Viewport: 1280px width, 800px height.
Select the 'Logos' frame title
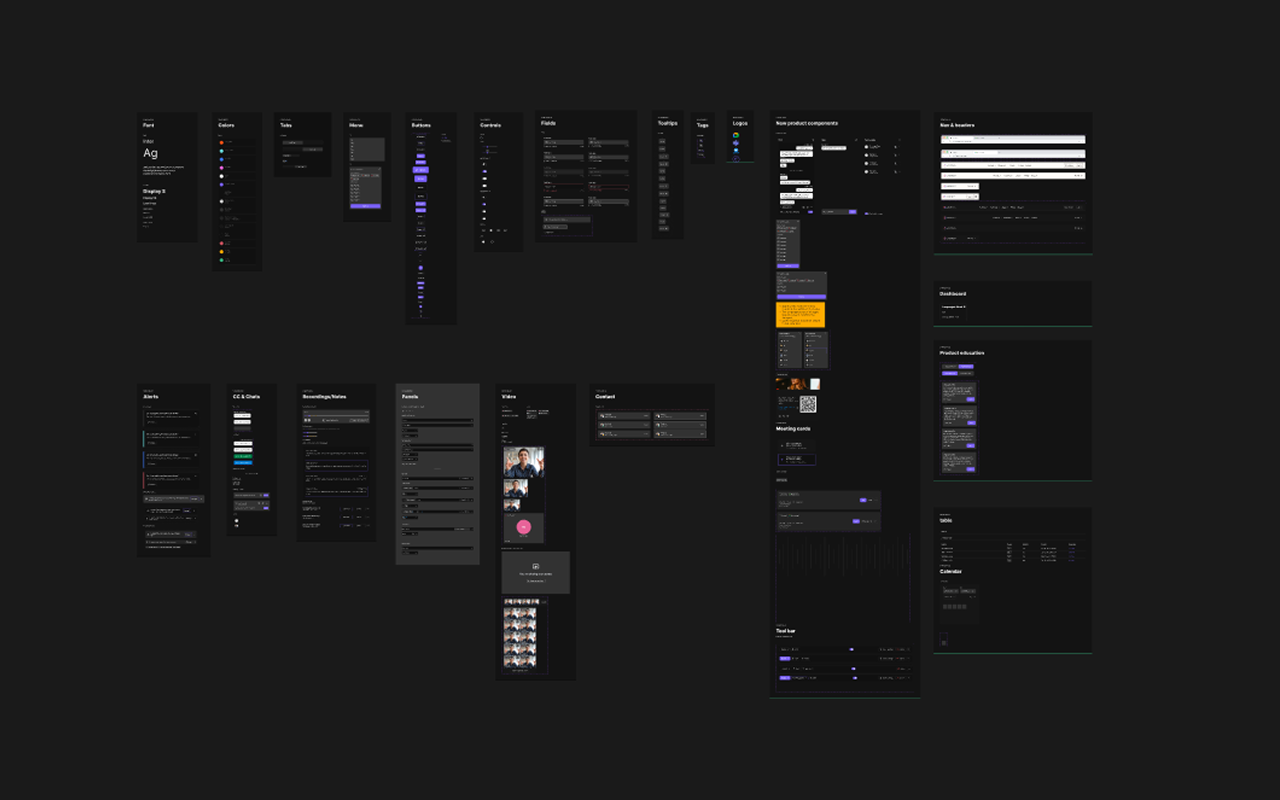coord(740,123)
